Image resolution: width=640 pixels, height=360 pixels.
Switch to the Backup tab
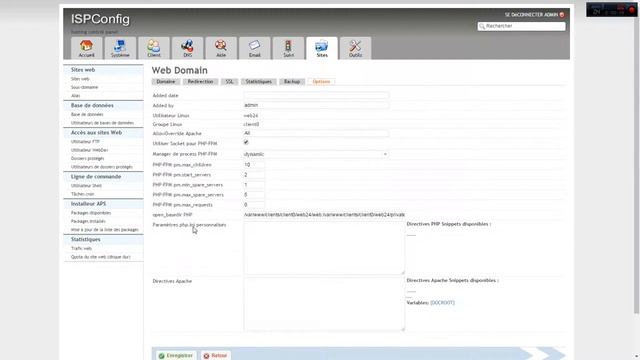pos(292,82)
